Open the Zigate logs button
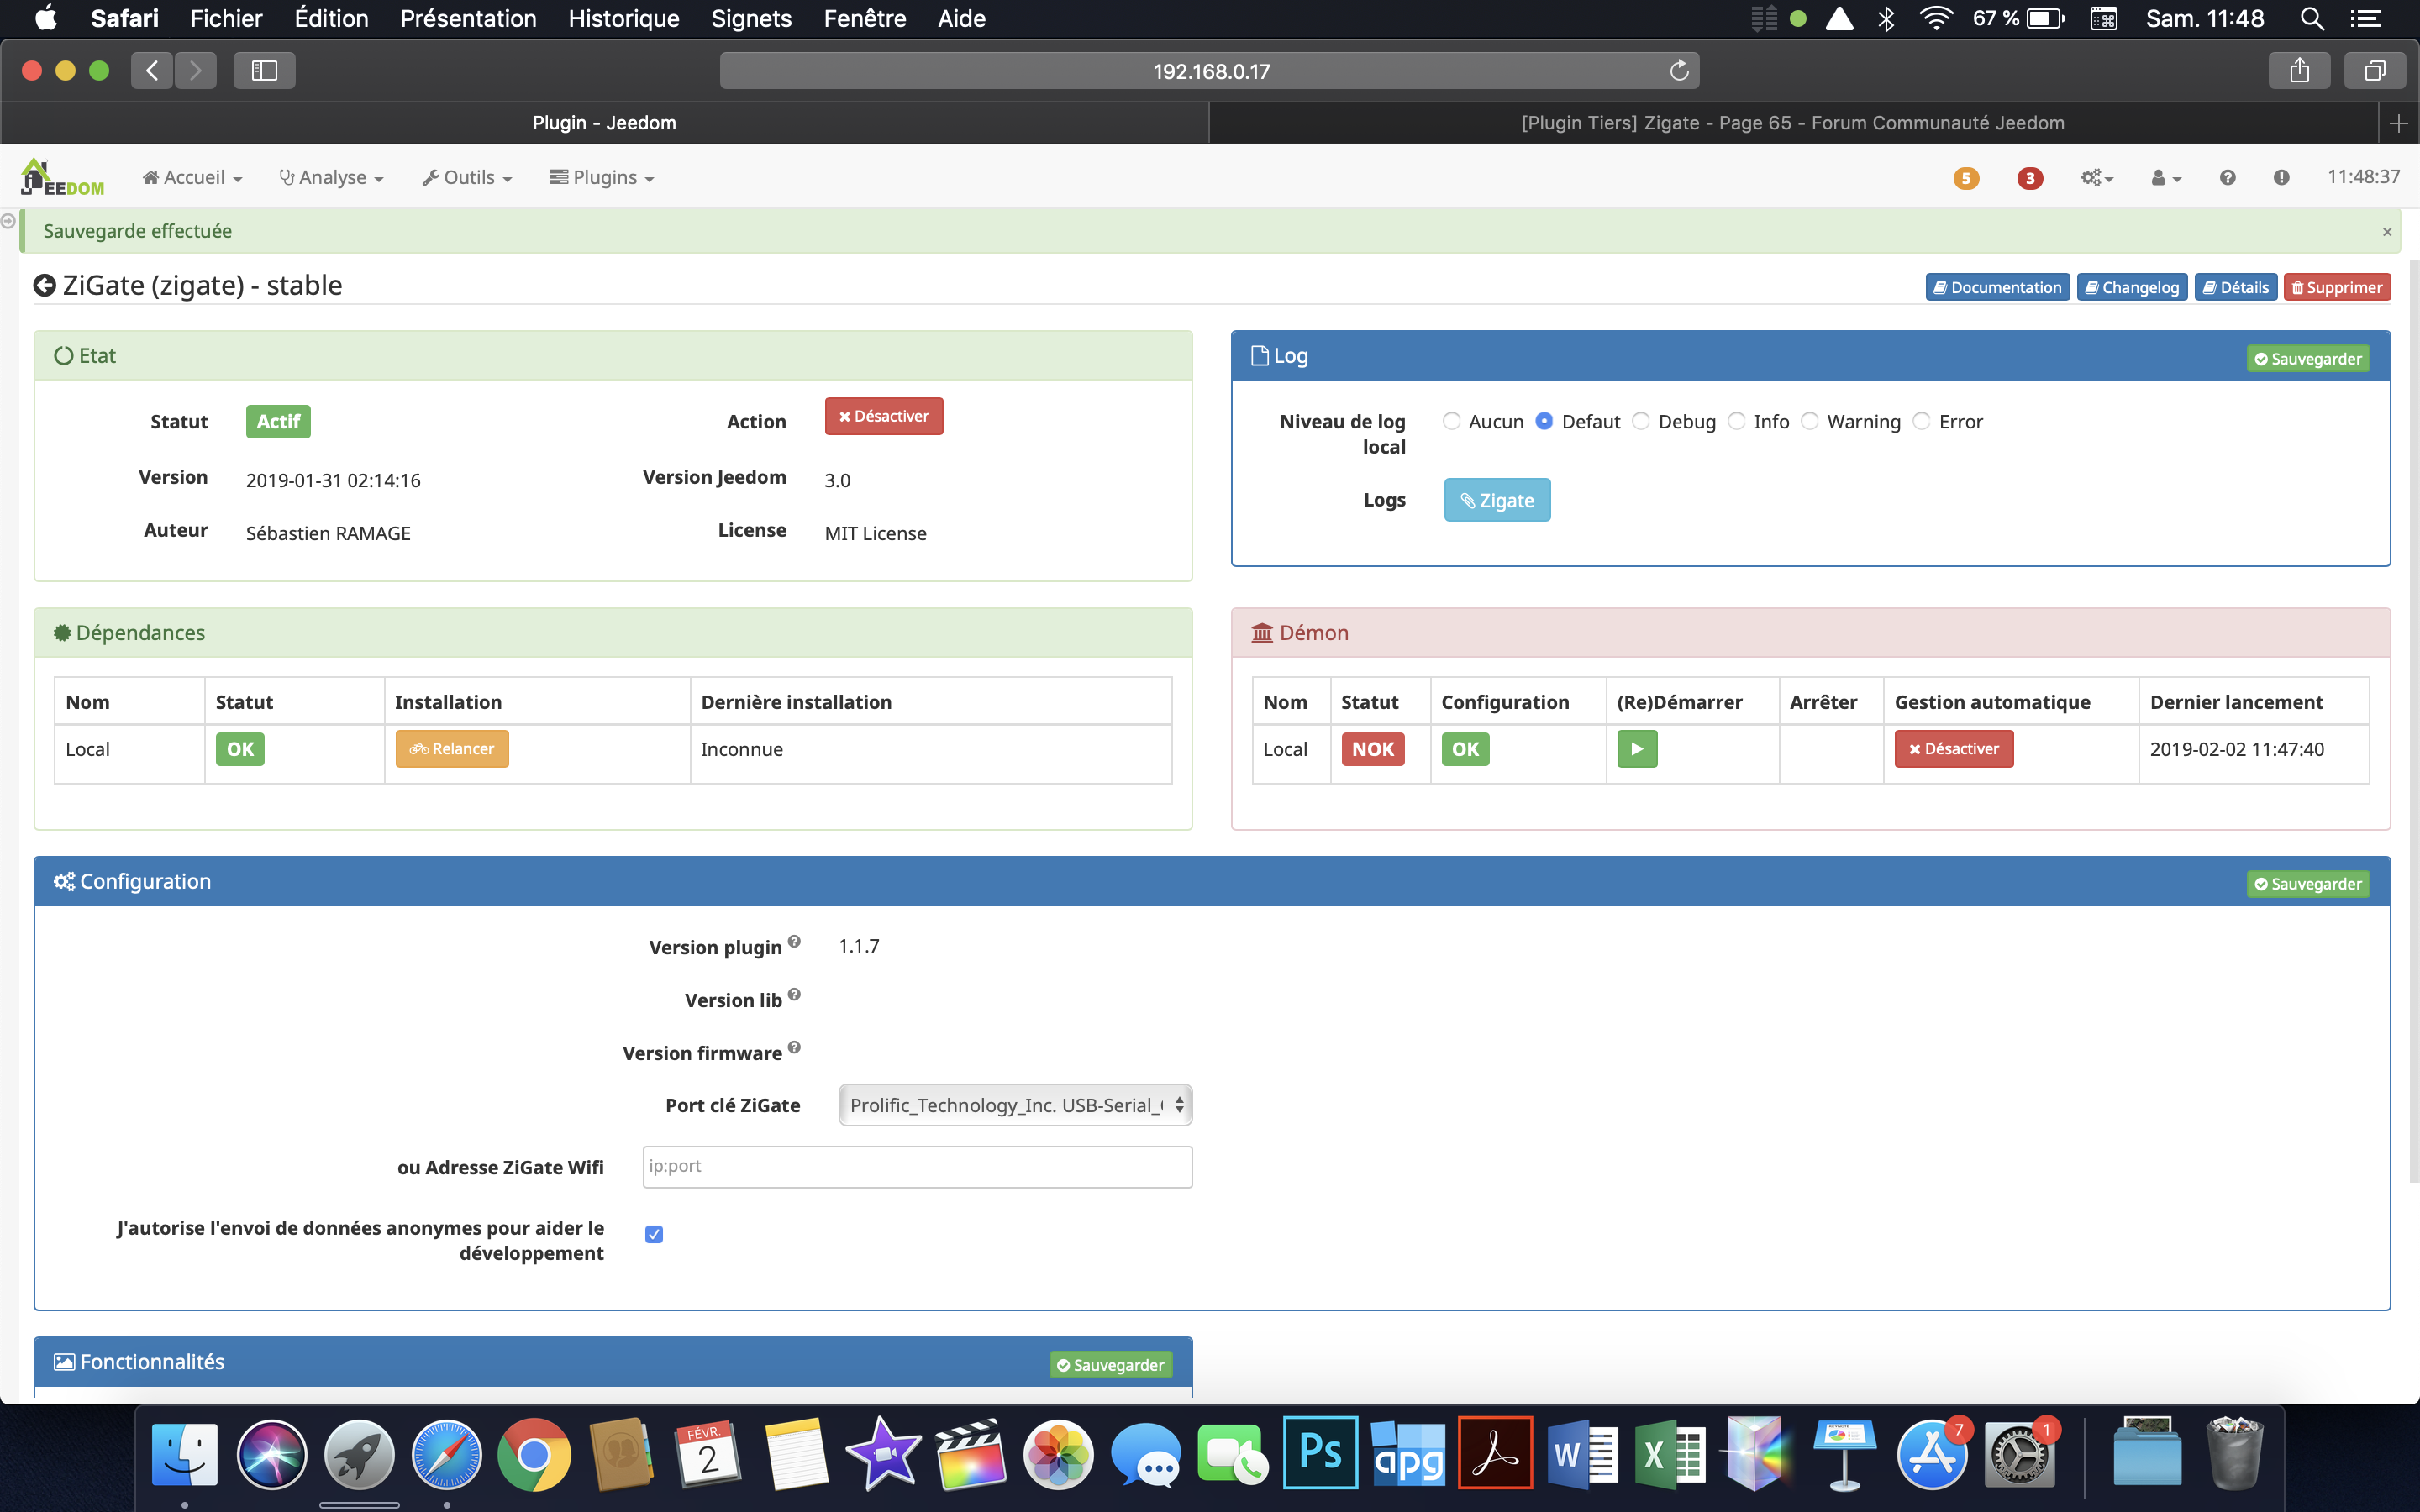This screenshot has height=1512, width=2420. 1497,500
